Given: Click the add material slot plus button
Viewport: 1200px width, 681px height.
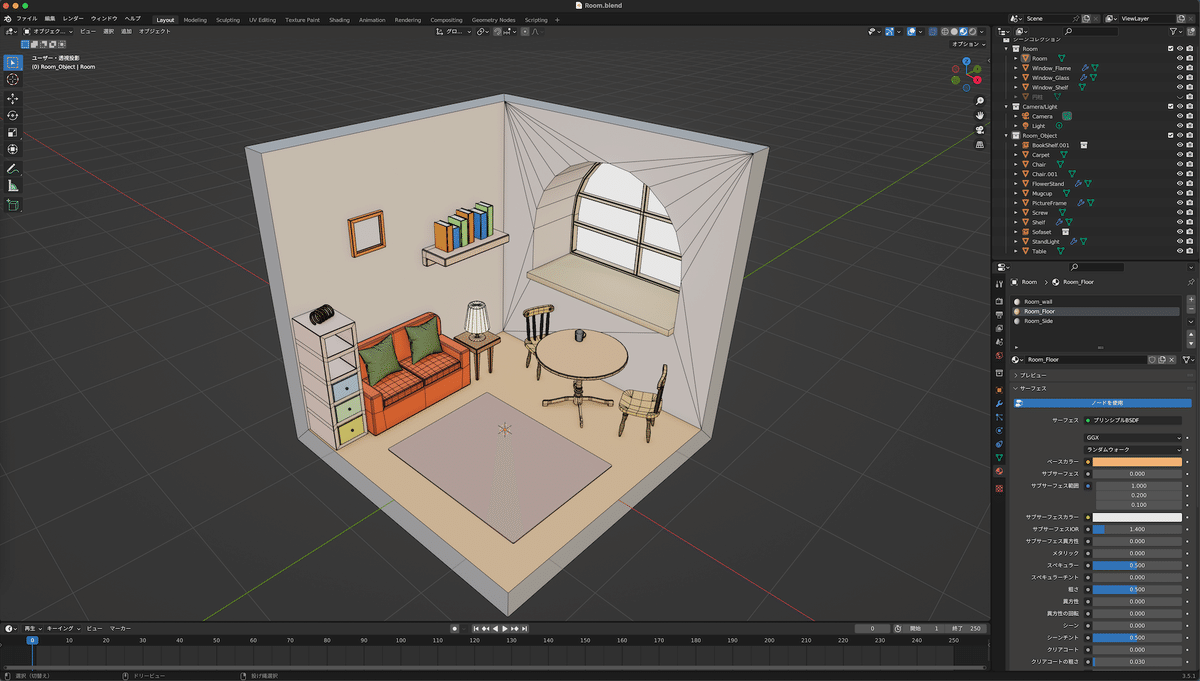Looking at the screenshot, I should click(x=1190, y=300).
